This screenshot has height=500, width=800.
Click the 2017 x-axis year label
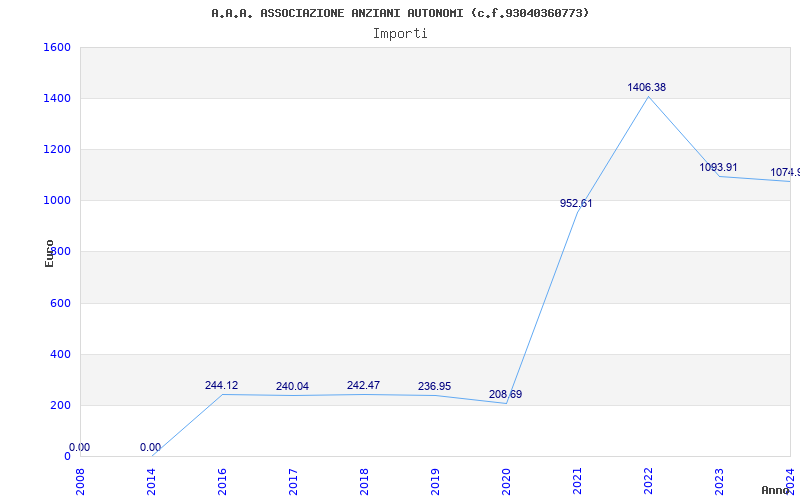(x=293, y=481)
